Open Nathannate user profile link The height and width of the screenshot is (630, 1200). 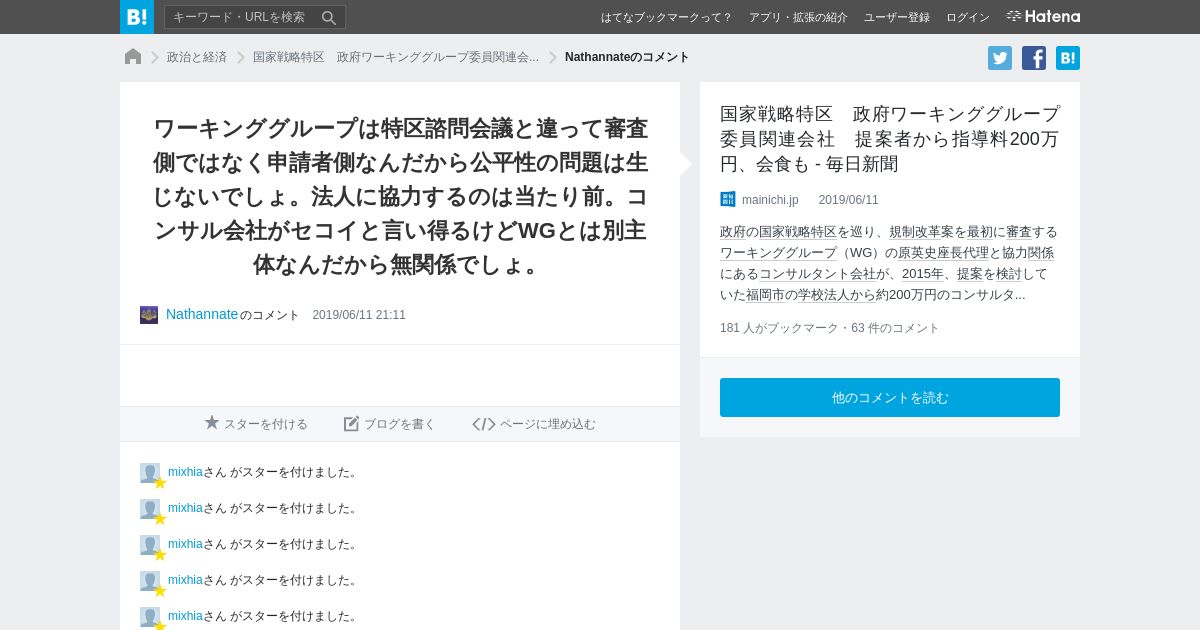coord(202,314)
